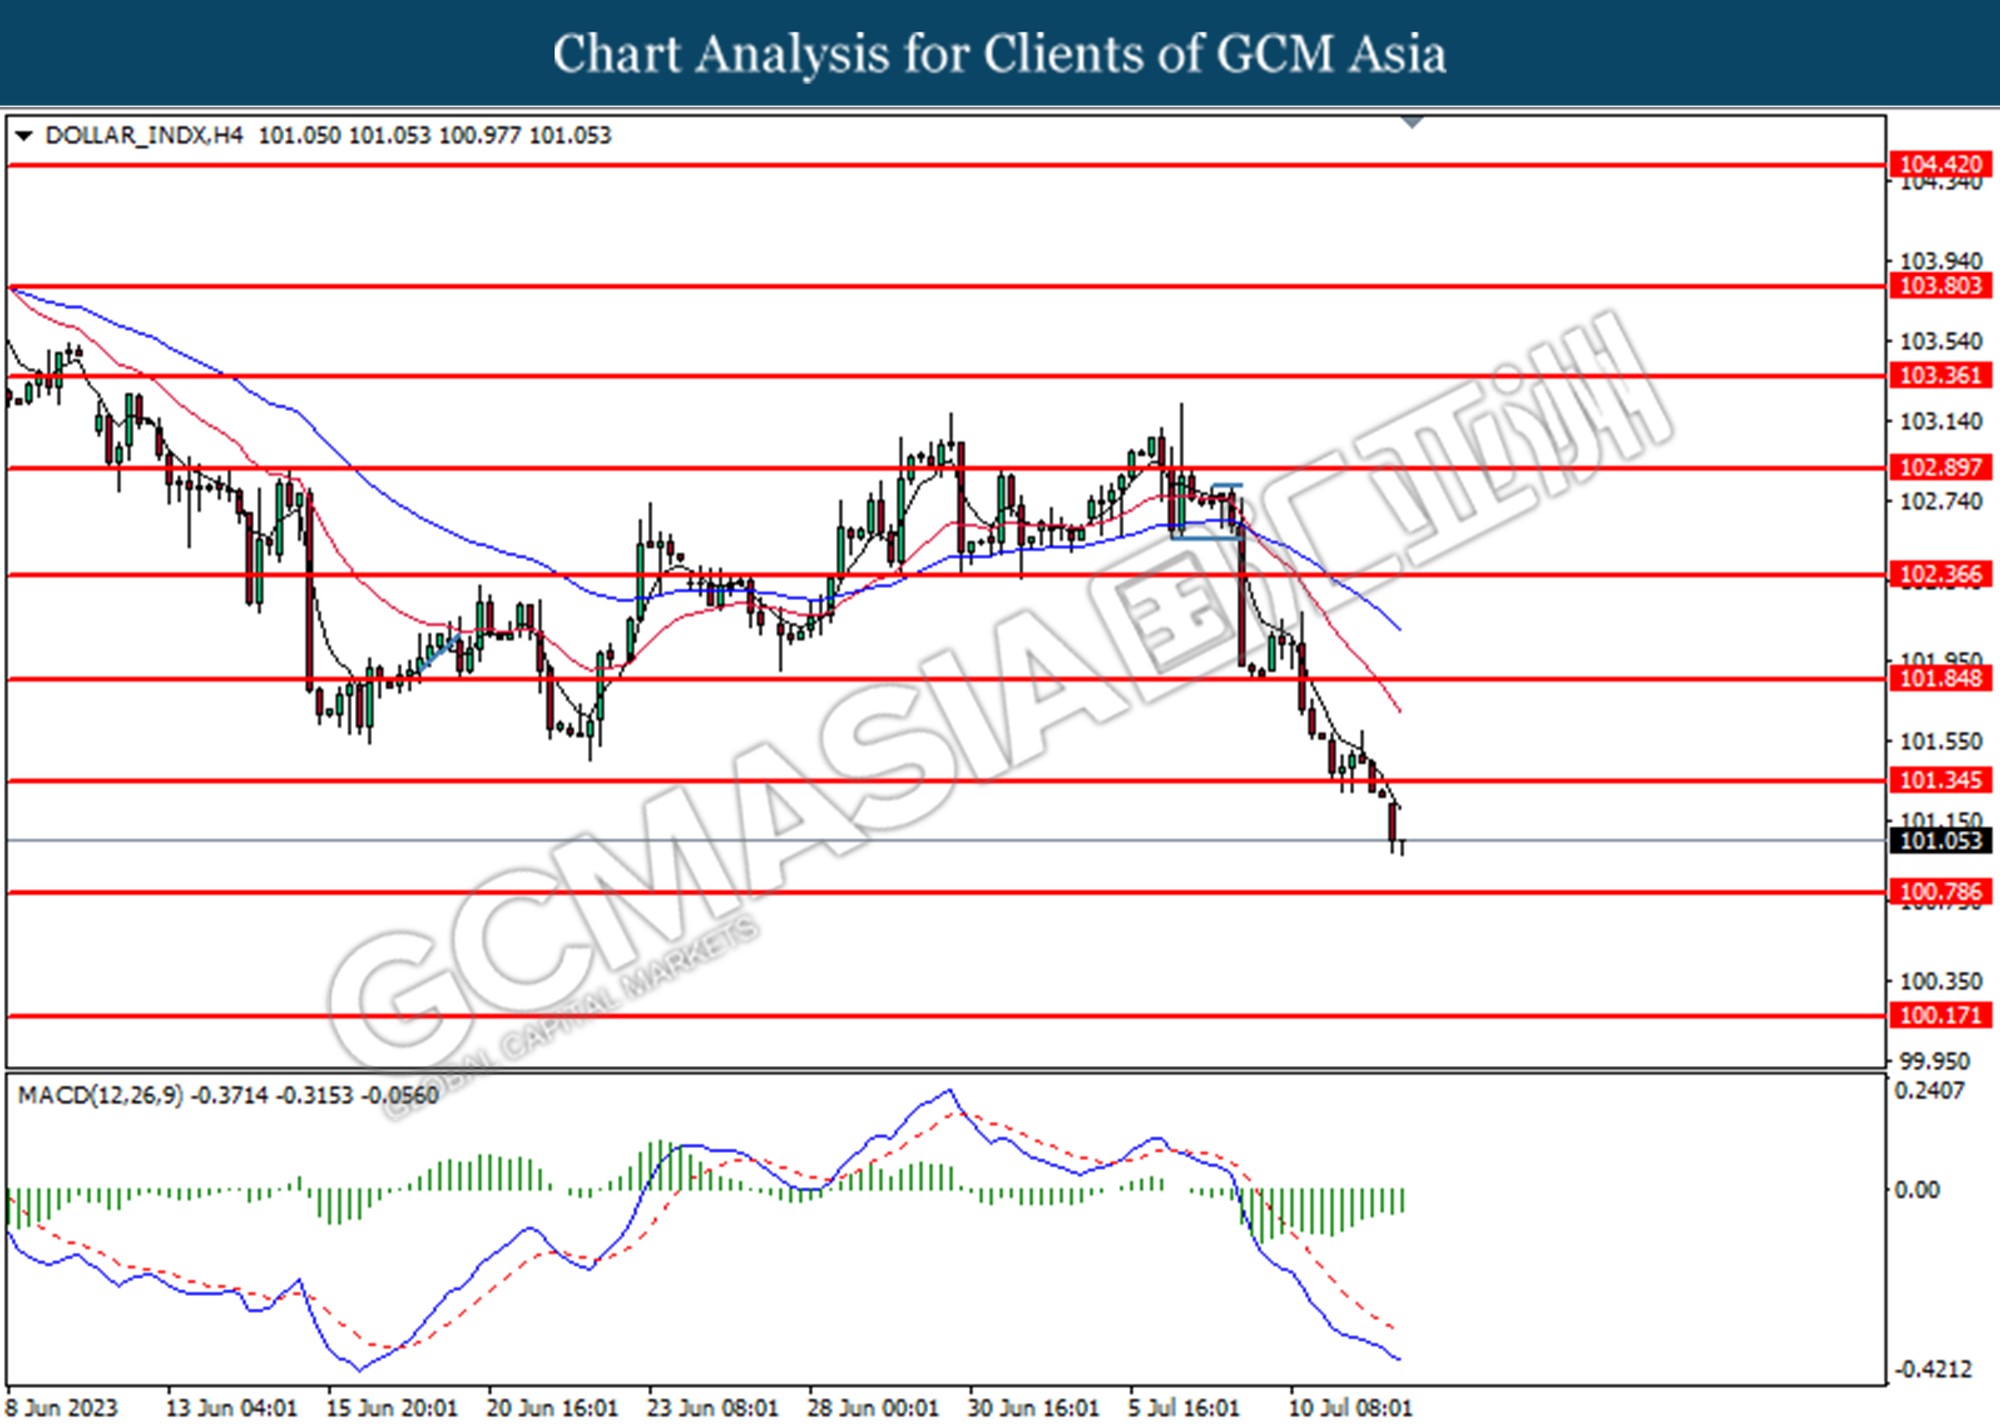The image size is (2000, 1428).
Task: Click the Chart Analysis for Clients title
Action: 999,54
